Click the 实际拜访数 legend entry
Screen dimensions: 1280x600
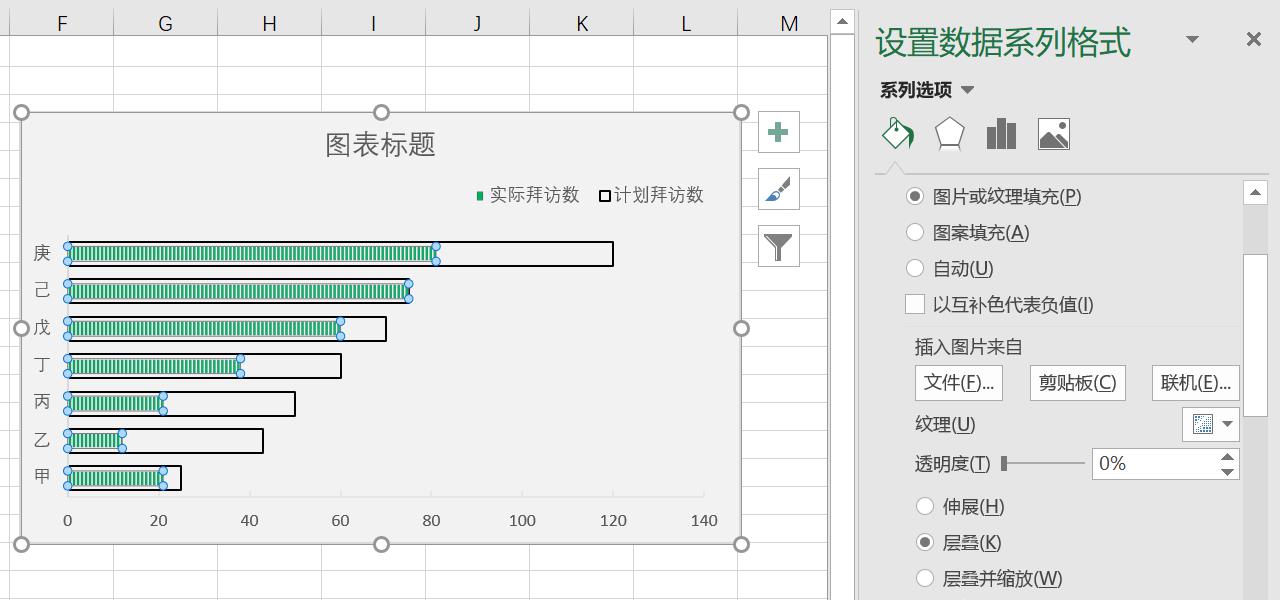point(528,195)
